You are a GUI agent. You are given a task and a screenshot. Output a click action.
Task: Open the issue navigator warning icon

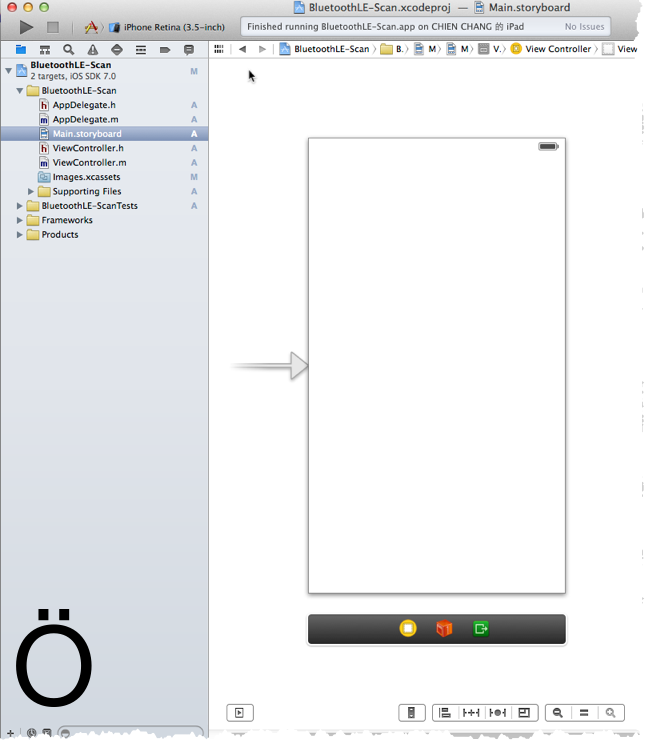click(92, 49)
